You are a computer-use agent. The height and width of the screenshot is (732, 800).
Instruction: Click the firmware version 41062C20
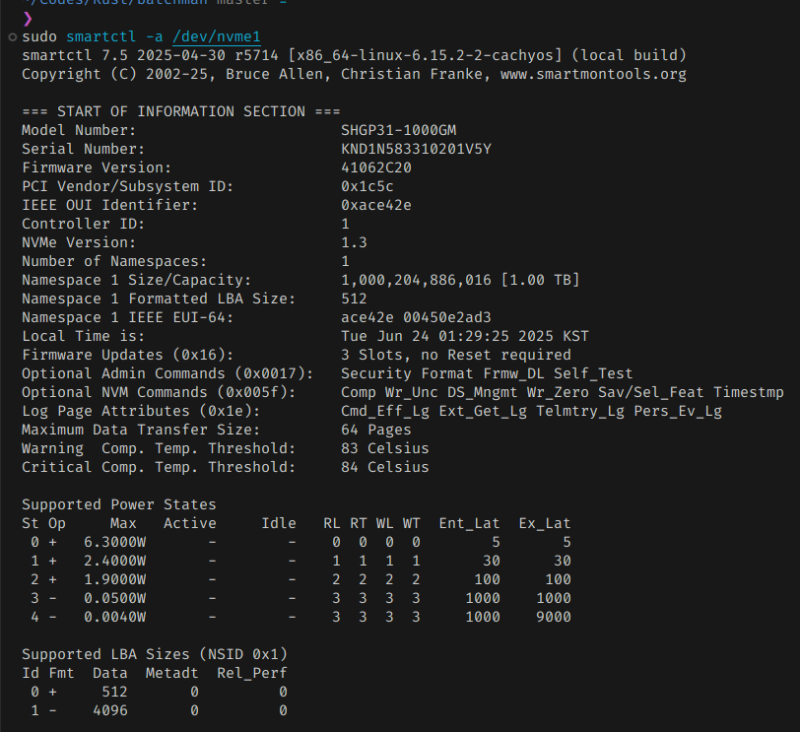[x=376, y=168]
